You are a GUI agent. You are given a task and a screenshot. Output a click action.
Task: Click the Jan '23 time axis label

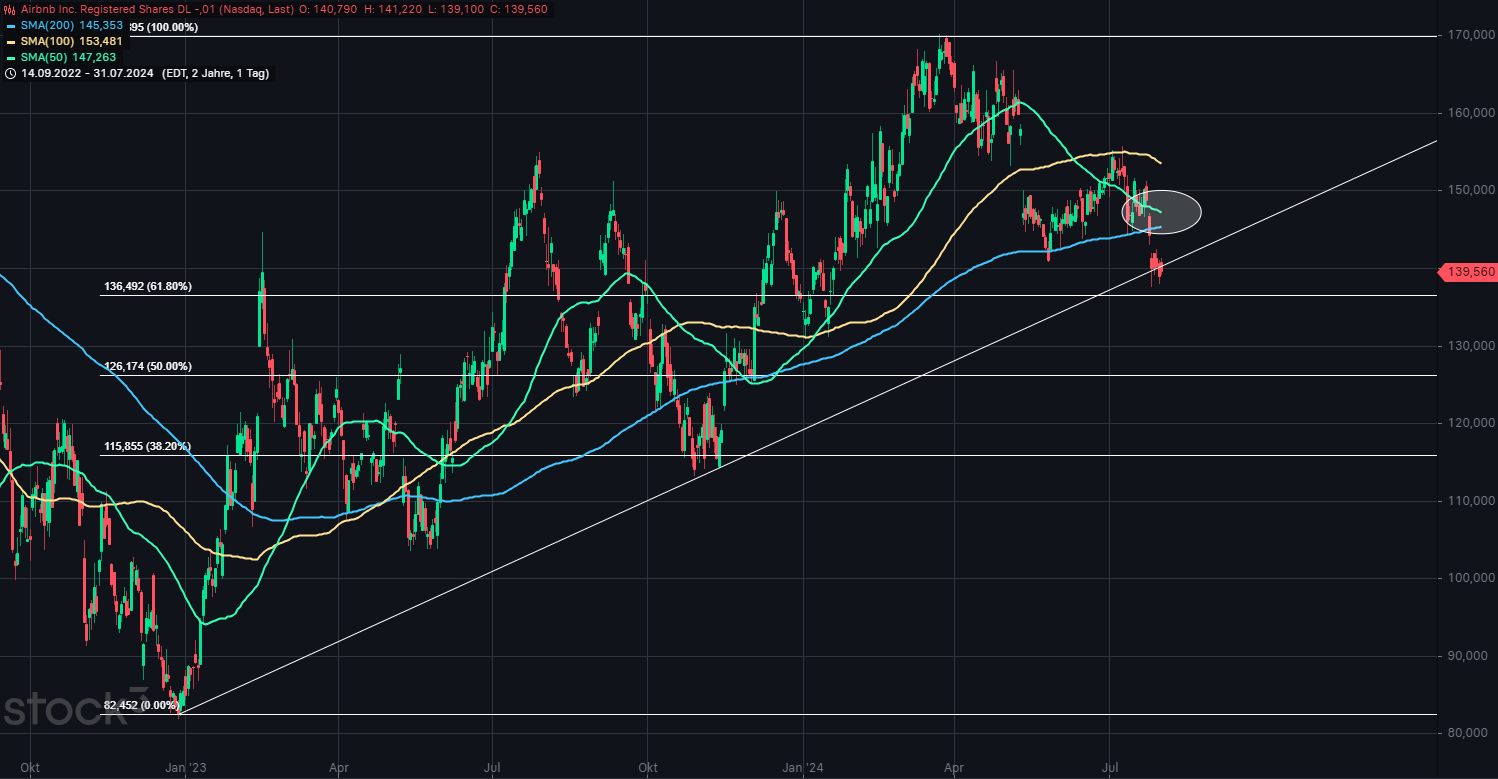(185, 768)
